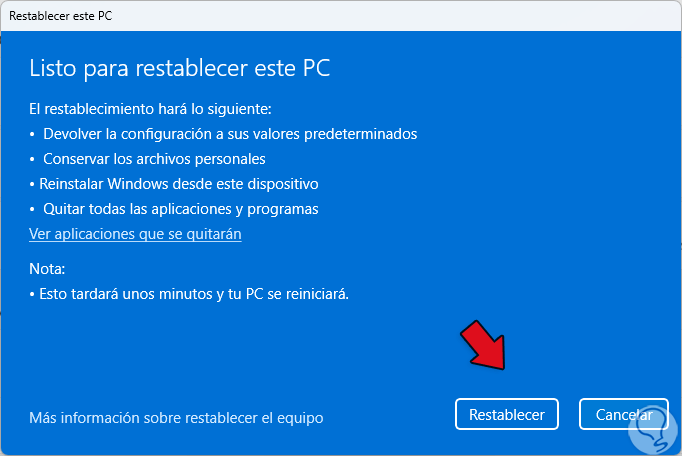Image resolution: width=682 pixels, height=456 pixels.
Task: Open 'Más información sobre restablecer el equipo' link
Action: tap(176, 417)
